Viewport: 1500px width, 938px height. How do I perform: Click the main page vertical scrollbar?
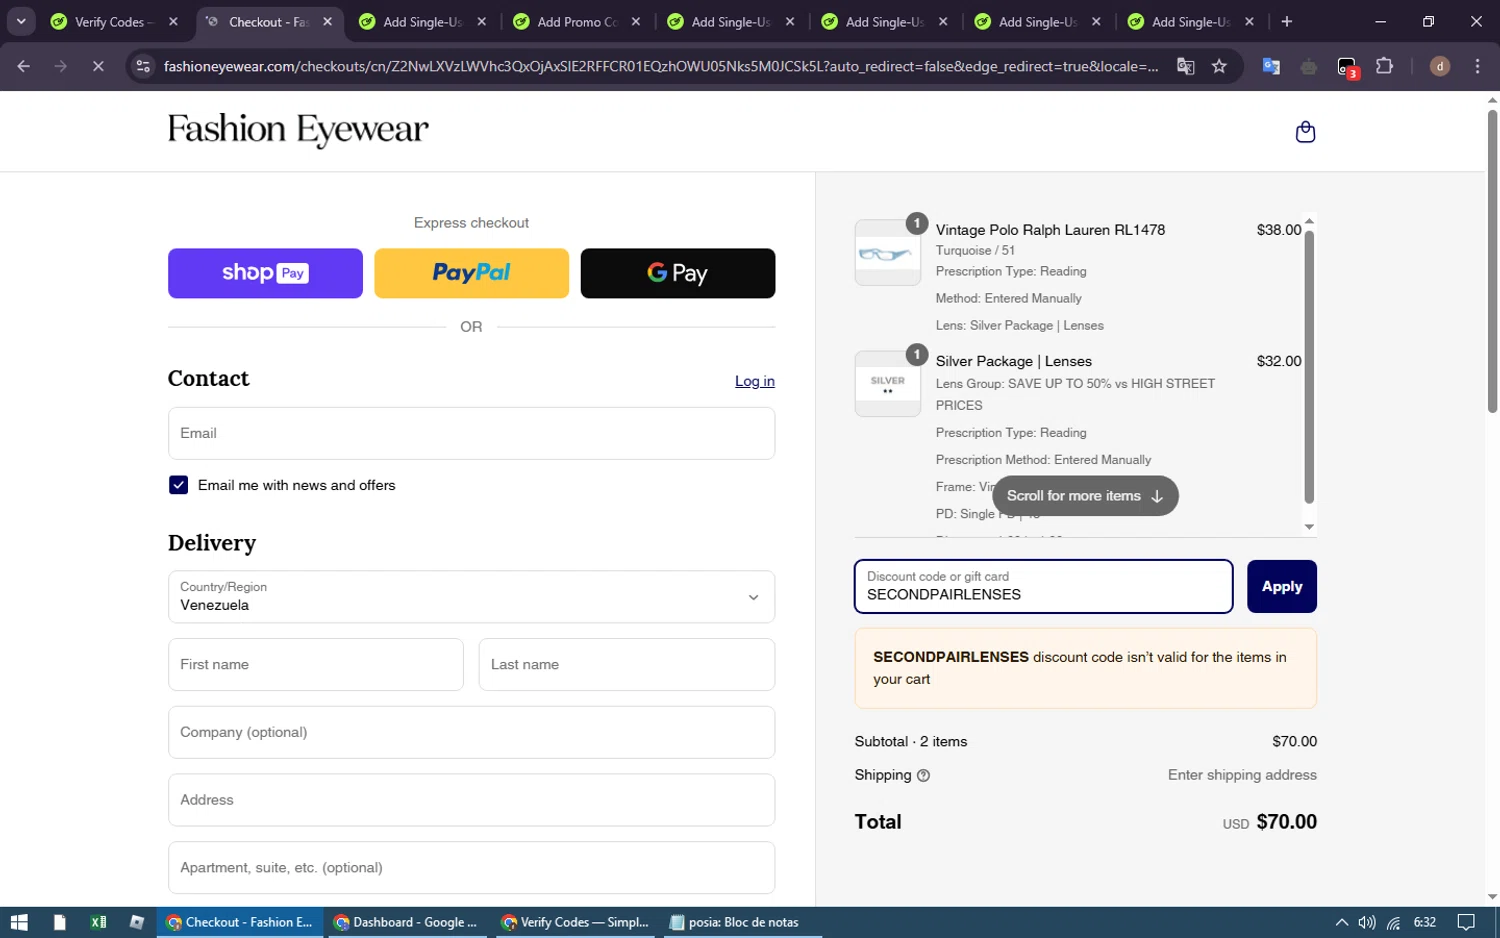1492,260
